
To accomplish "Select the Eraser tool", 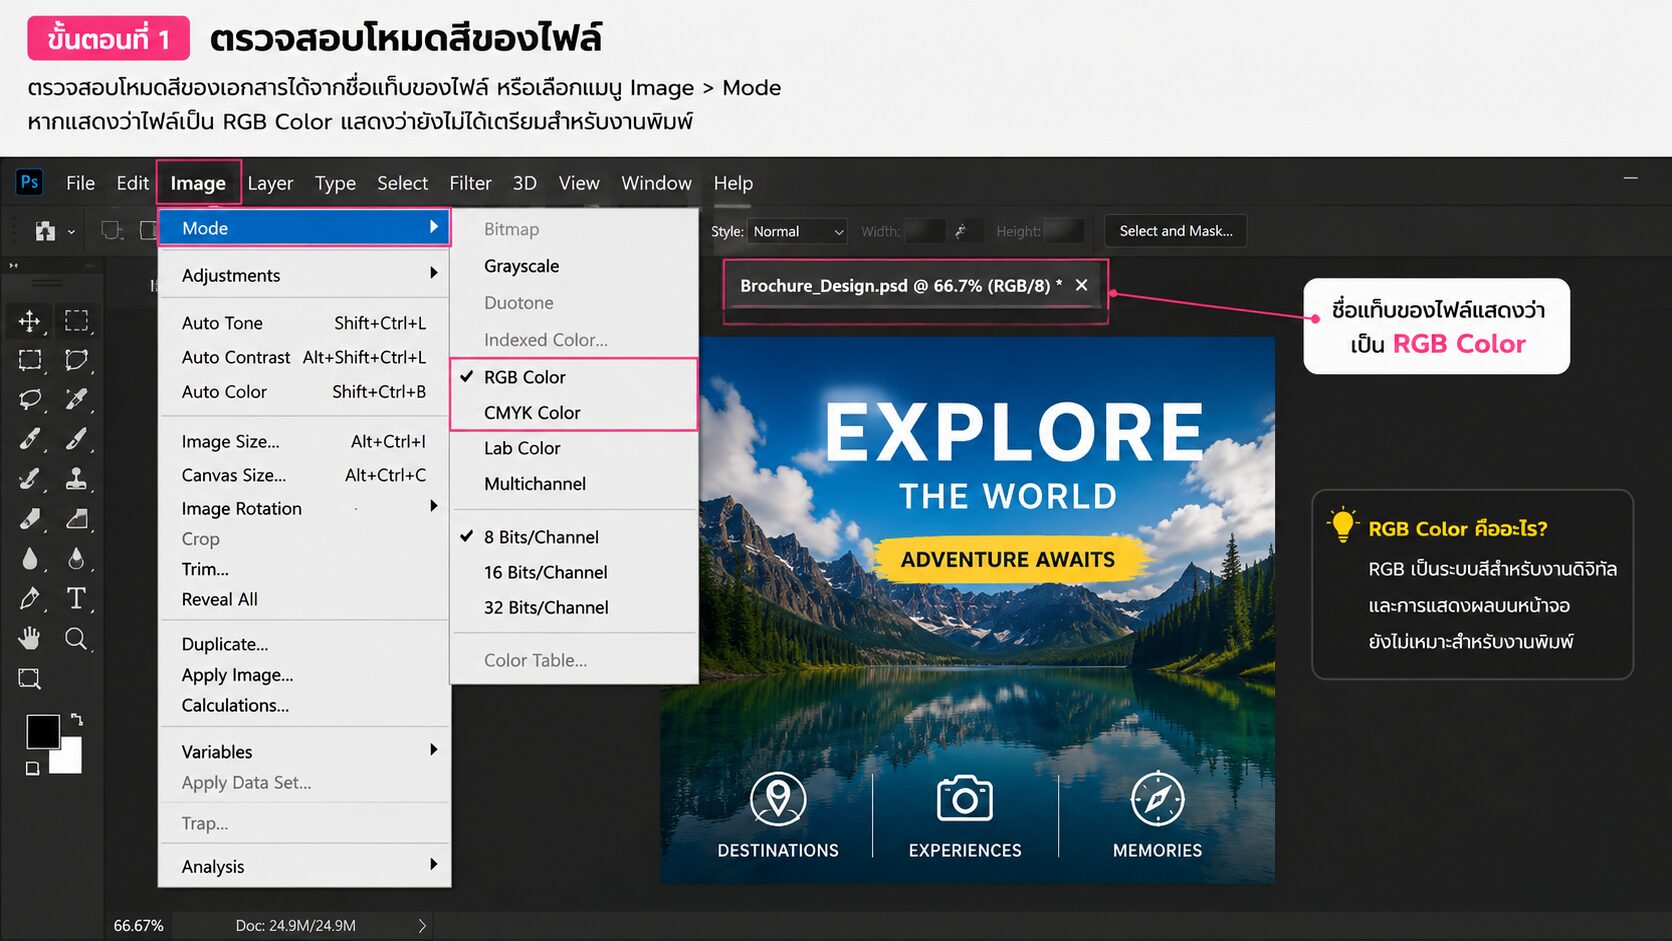I will tap(29, 519).
